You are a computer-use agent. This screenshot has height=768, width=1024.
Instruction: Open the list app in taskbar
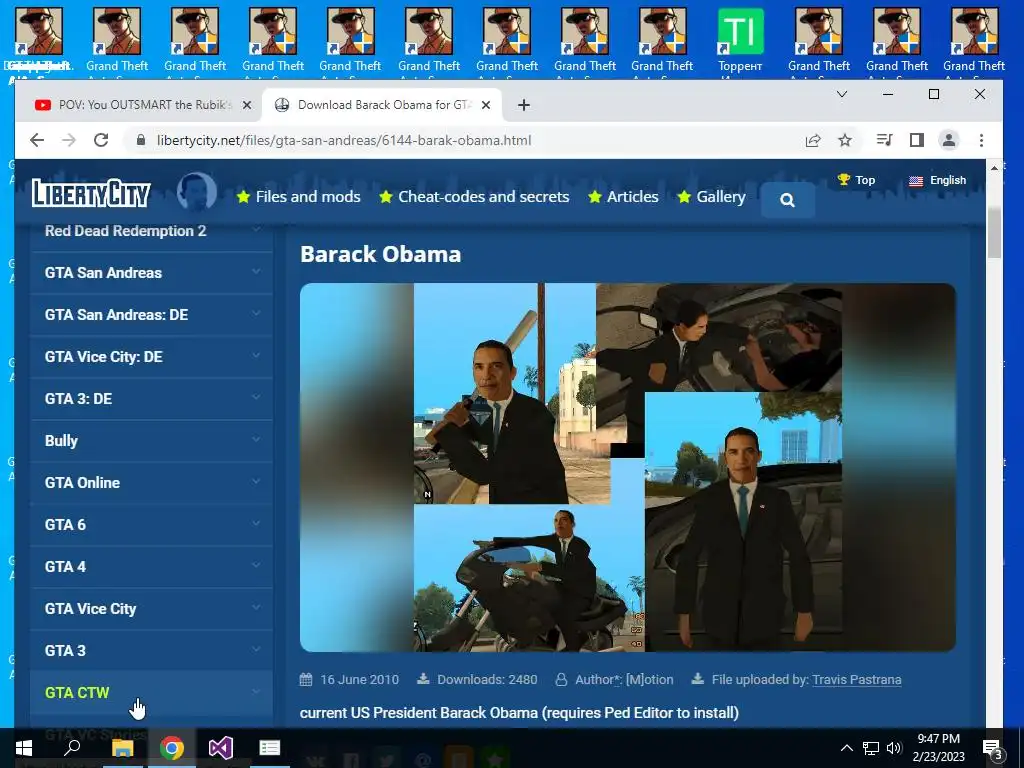(x=270, y=748)
